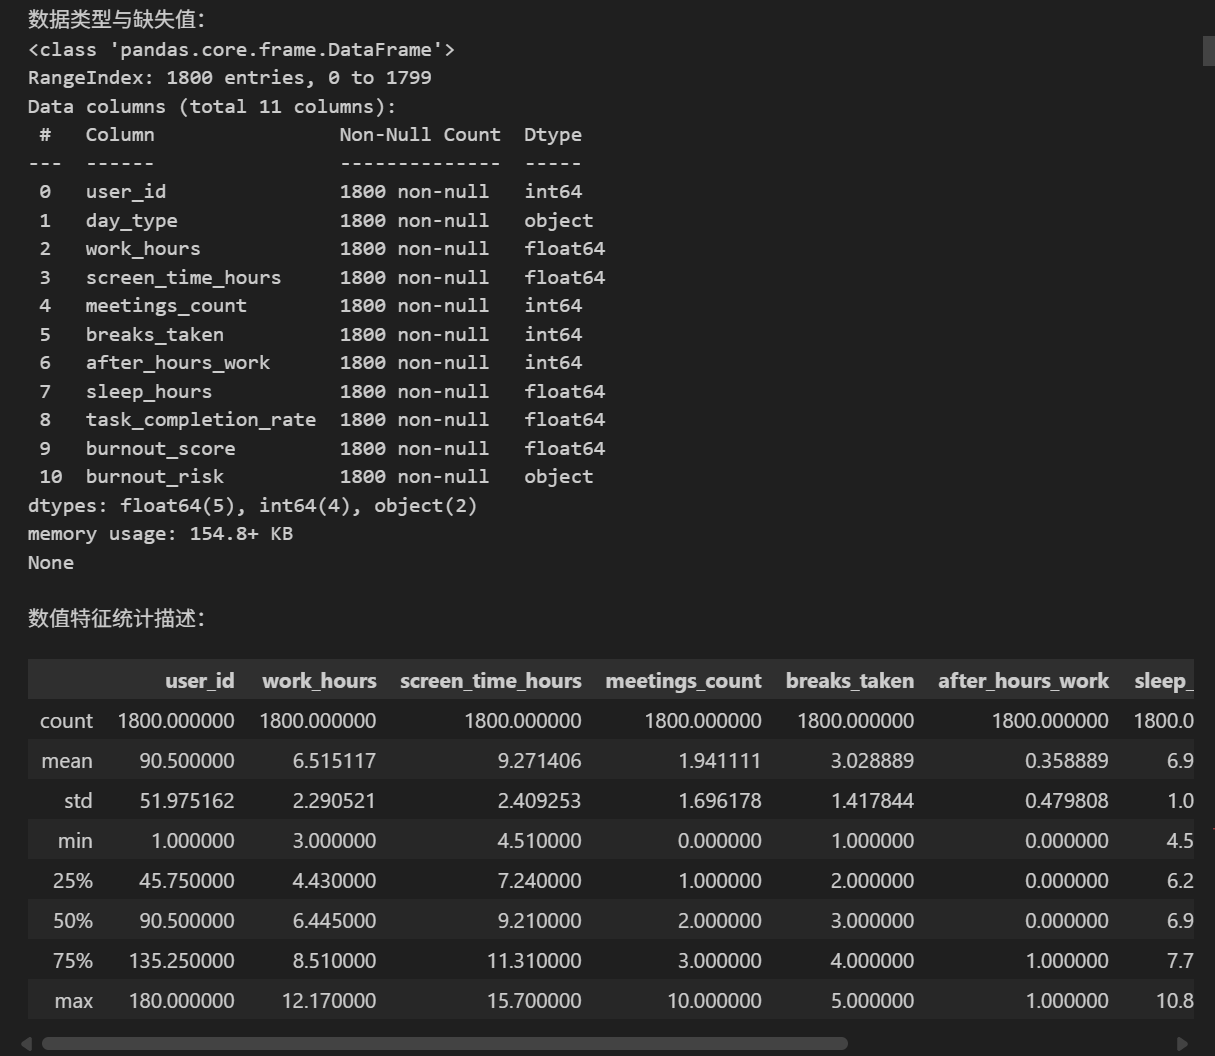Click the 50% row label
The height and width of the screenshot is (1056, 1215).
coord(72,921)
